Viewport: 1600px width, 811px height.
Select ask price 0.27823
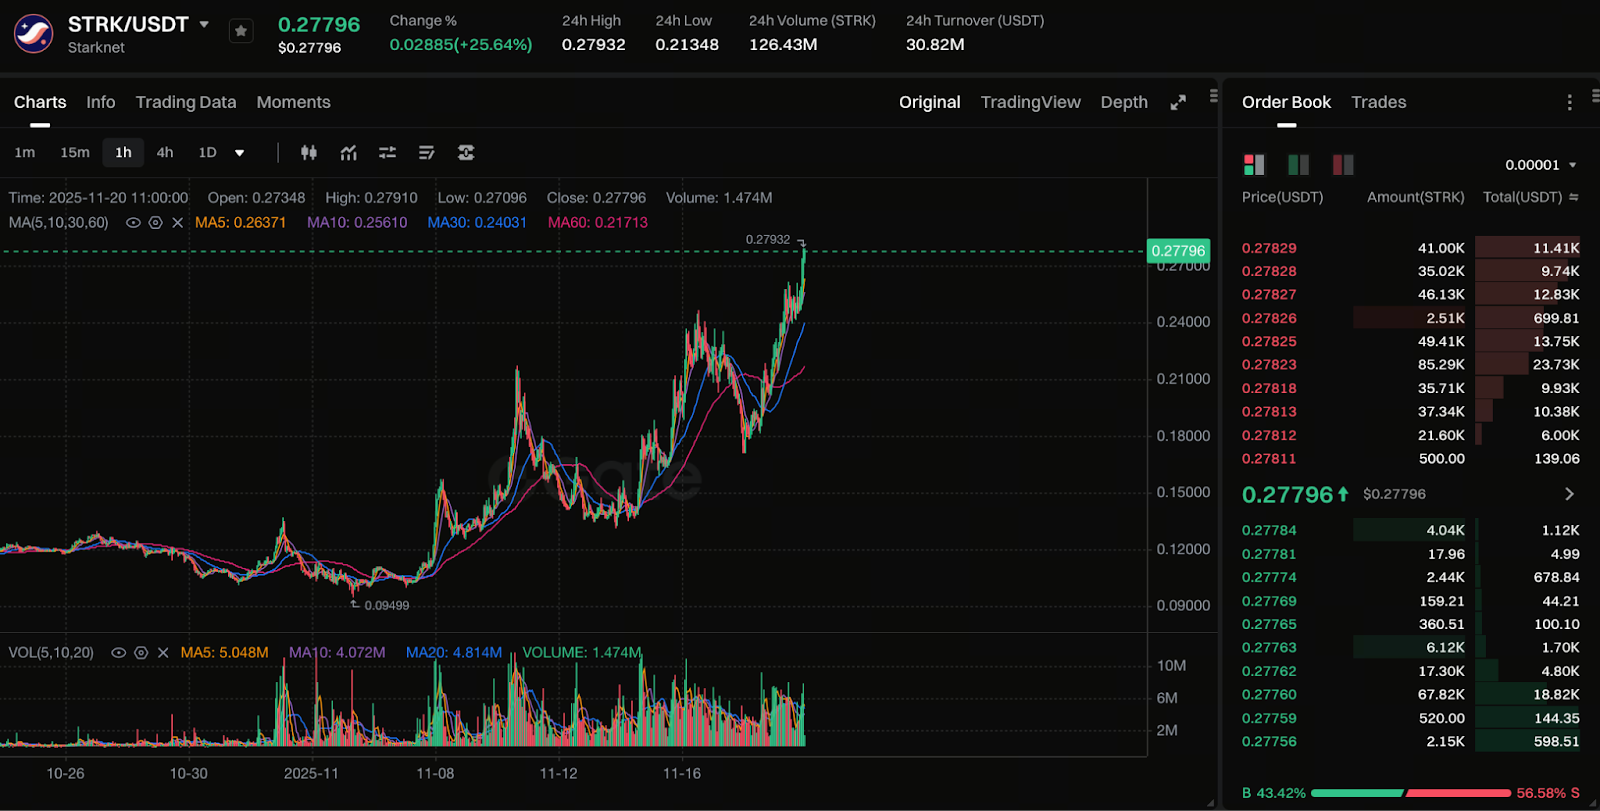[x=1269, y=365]
